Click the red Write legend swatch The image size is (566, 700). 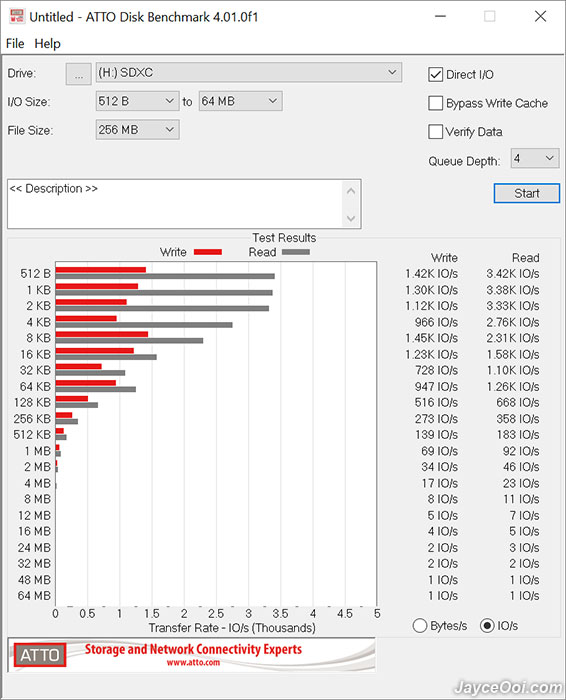click(208, 252)
